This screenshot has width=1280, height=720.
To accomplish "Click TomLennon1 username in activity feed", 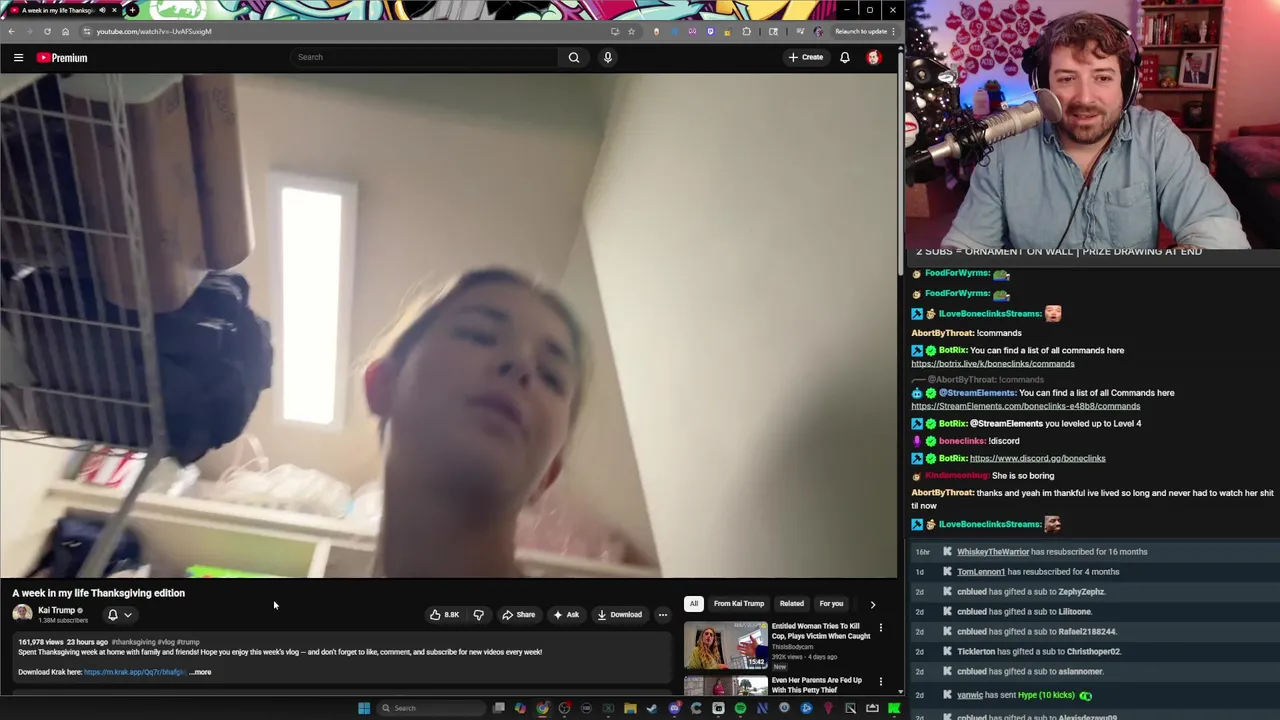I will [x=981, y=572].
